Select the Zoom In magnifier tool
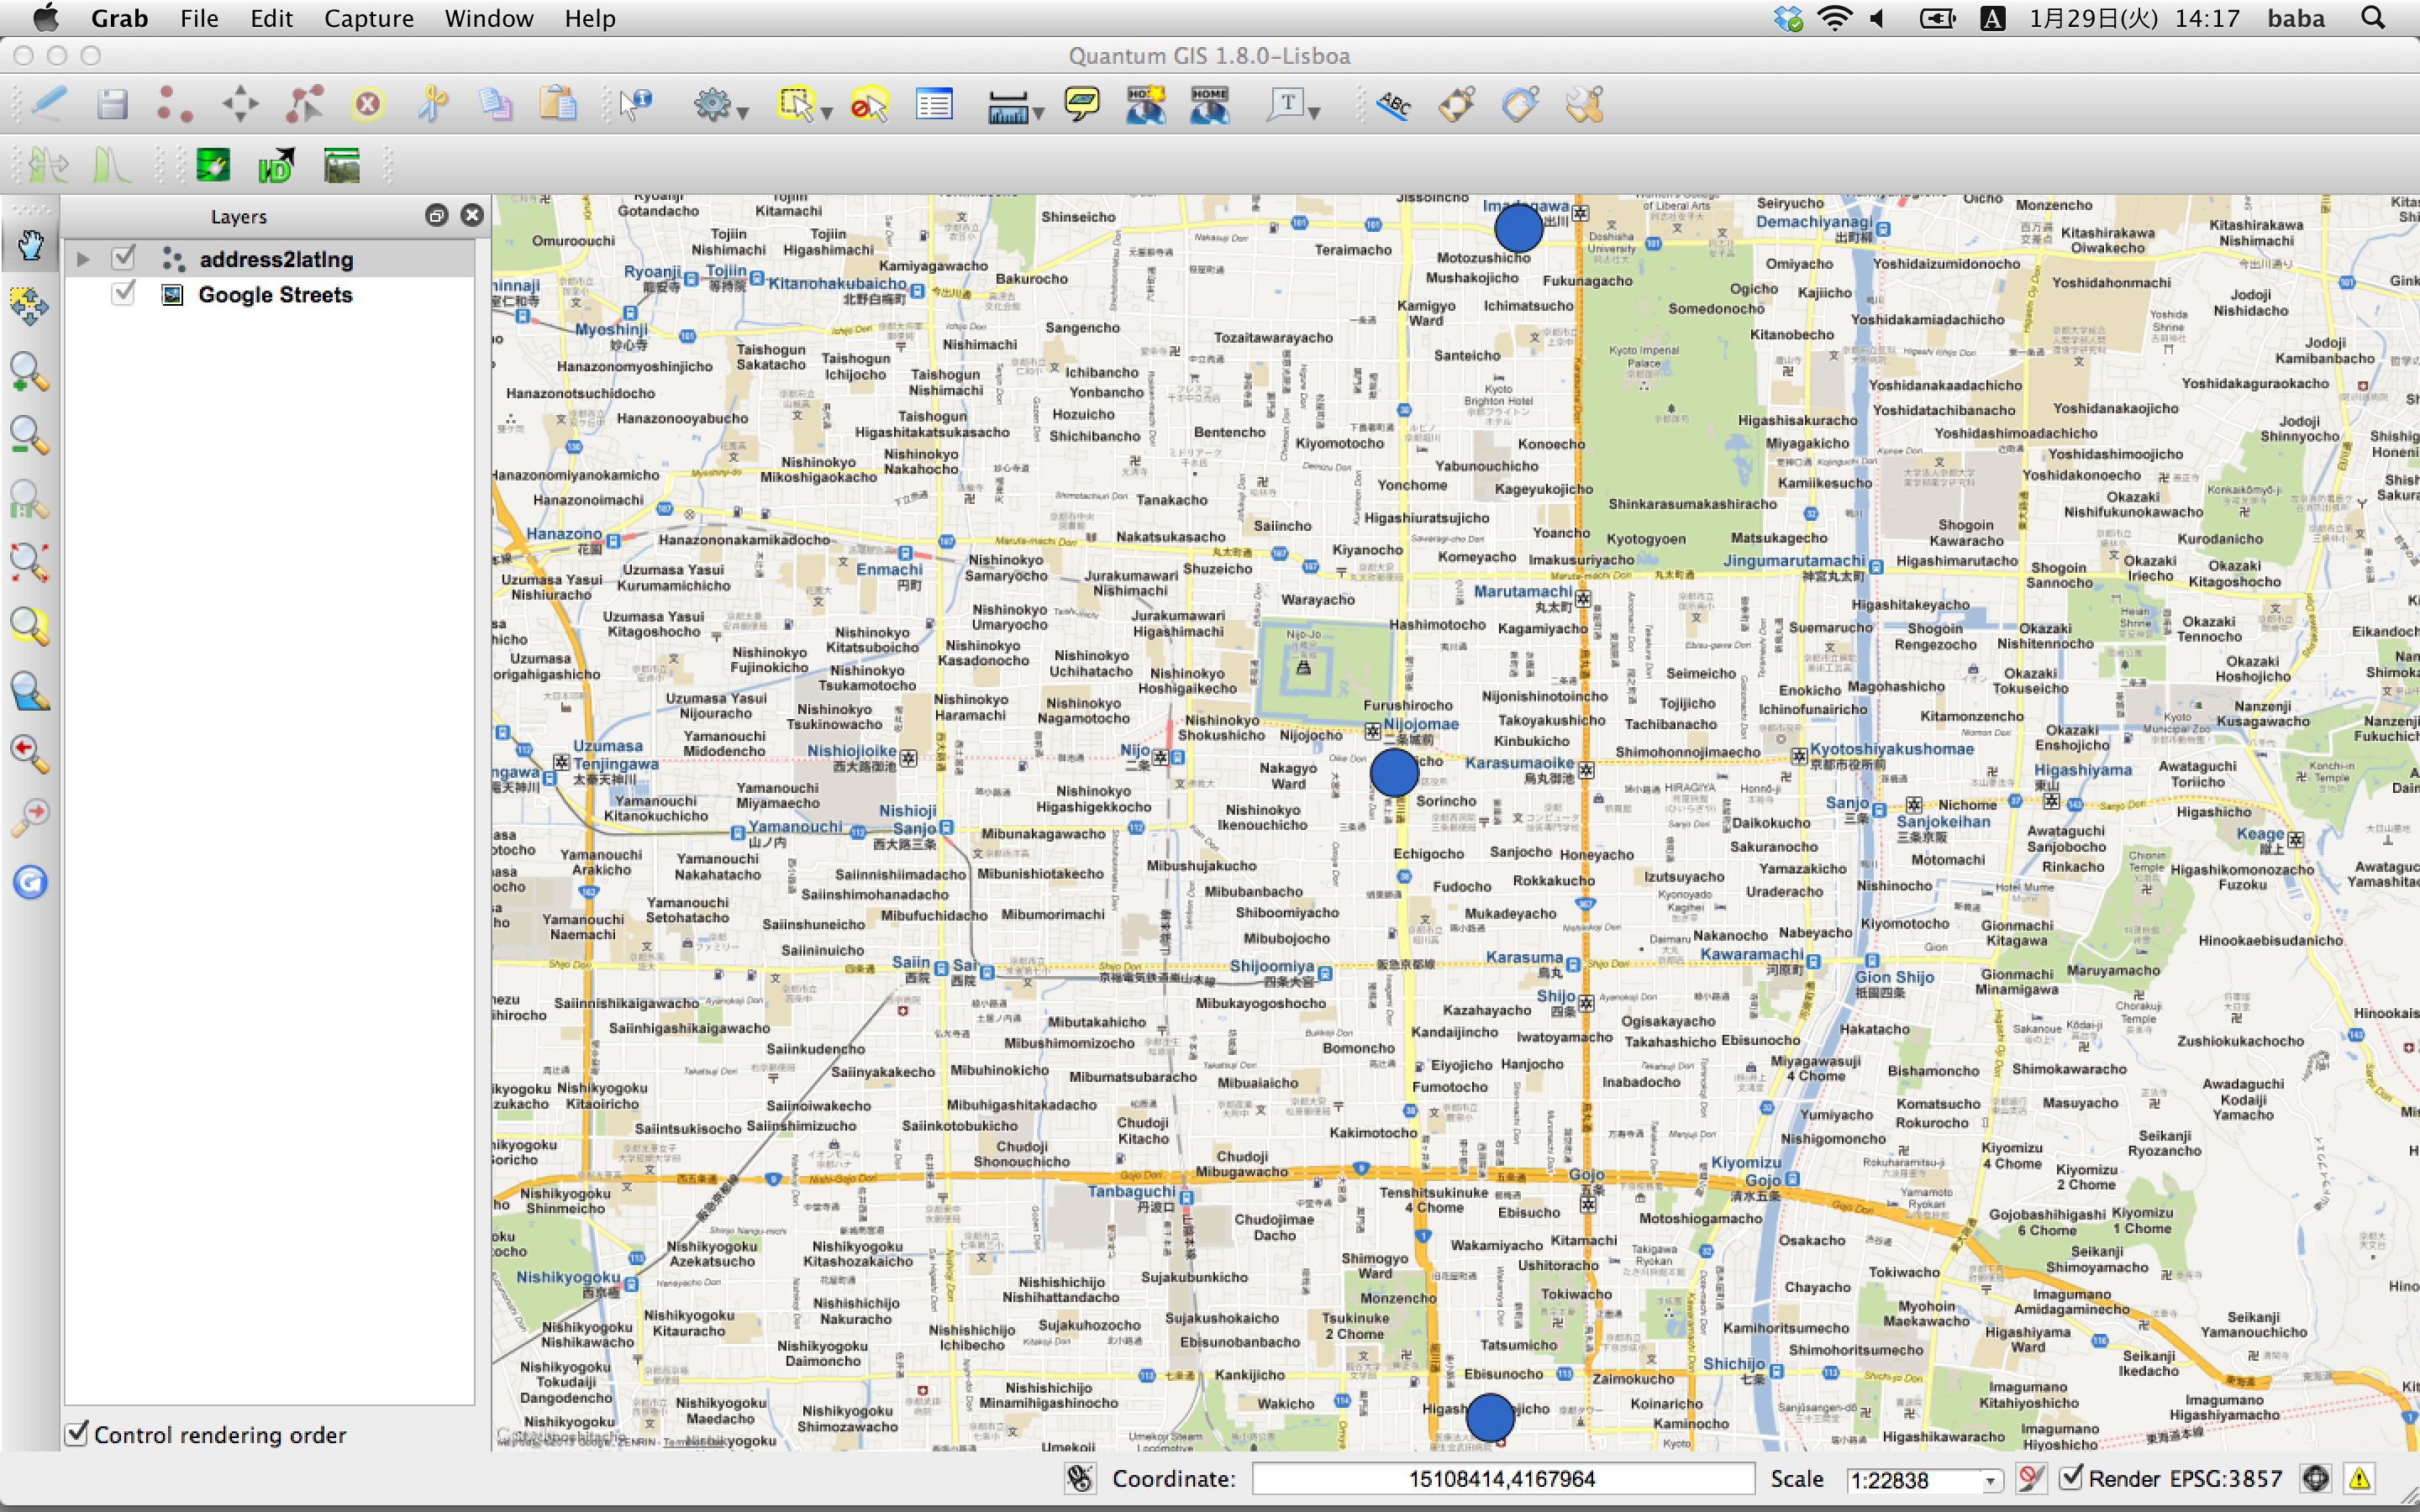Viewport: 2420px width, 1512px height. (x=30, y=371)
